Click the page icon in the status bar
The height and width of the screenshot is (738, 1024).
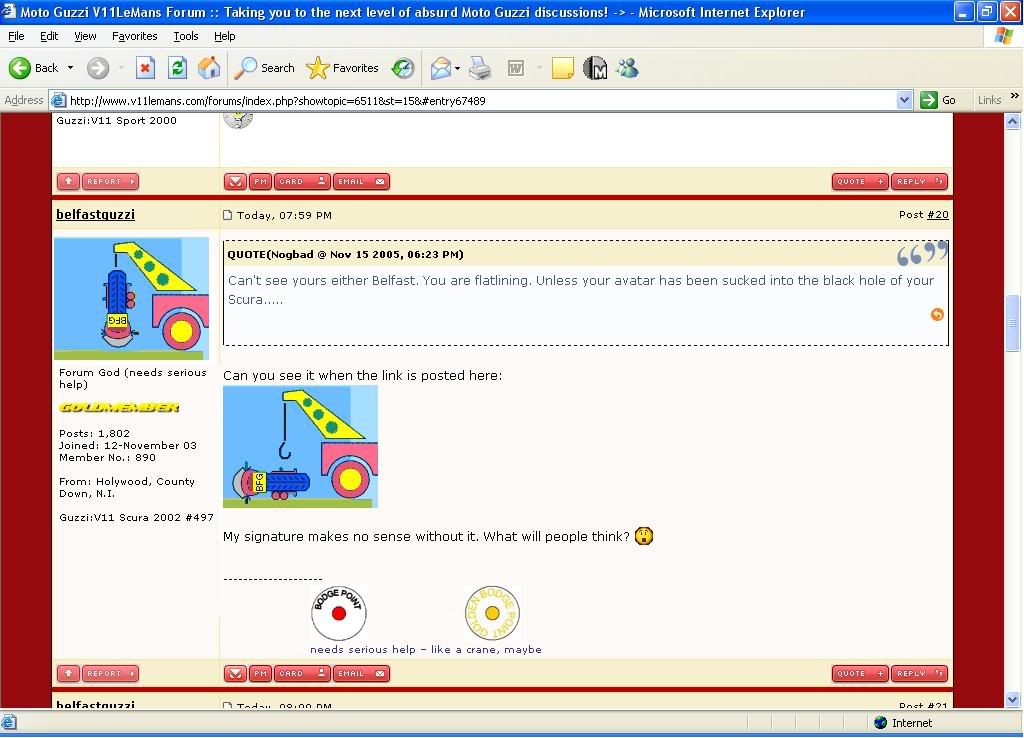8,722
